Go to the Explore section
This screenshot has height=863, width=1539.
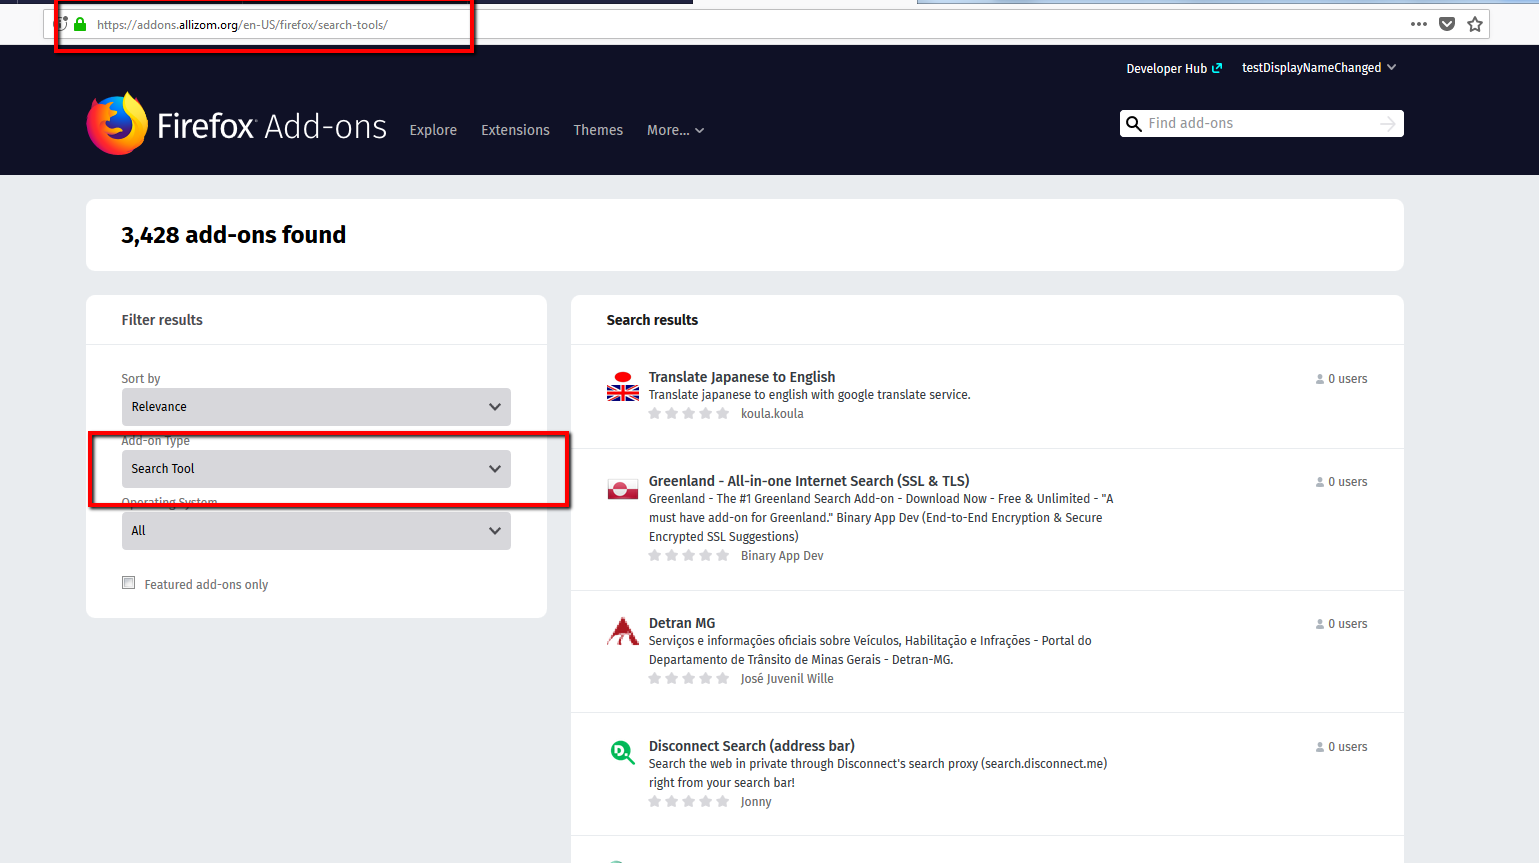click(x=433, y=130)
